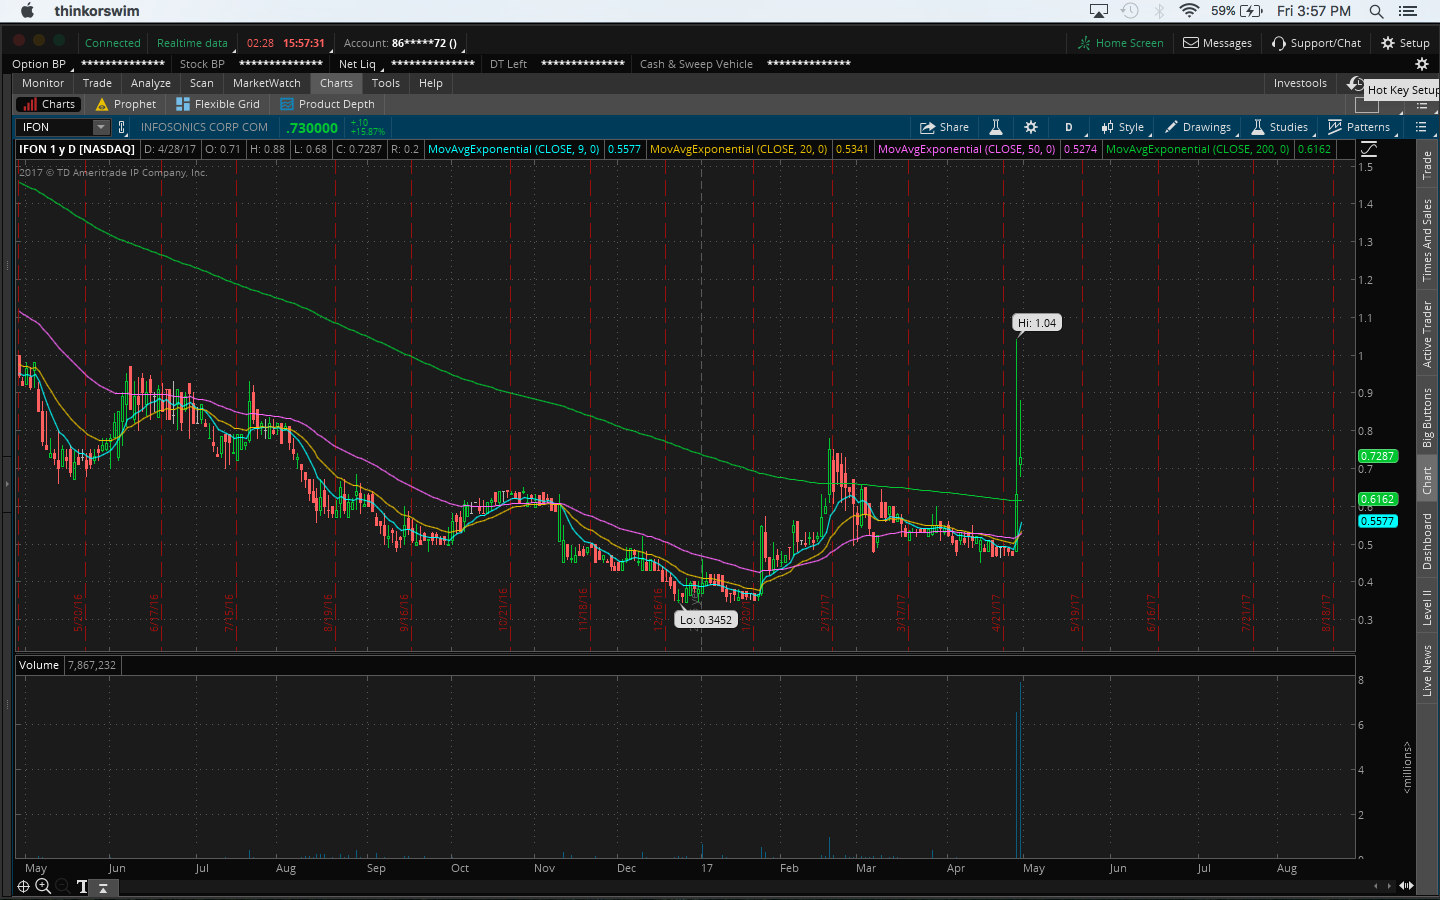Open the D timeframe dropdown
Image resolution: width=1440 pixels, height=900 pixels.
pos(1069,127)
